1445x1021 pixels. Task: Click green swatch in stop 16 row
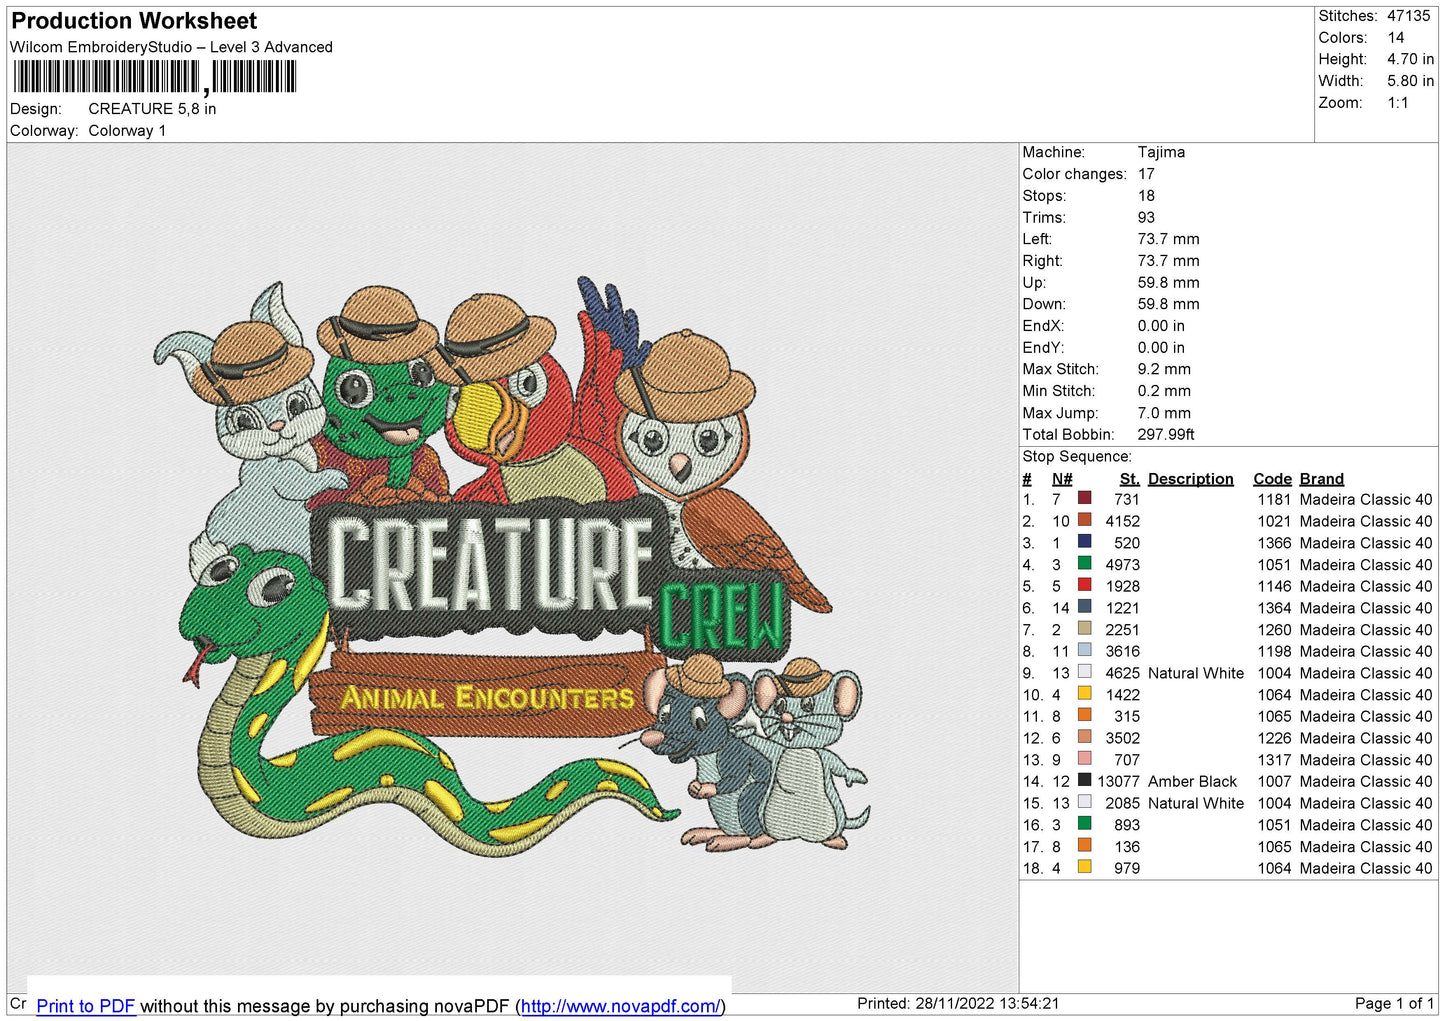click(x=1084, y=823)
